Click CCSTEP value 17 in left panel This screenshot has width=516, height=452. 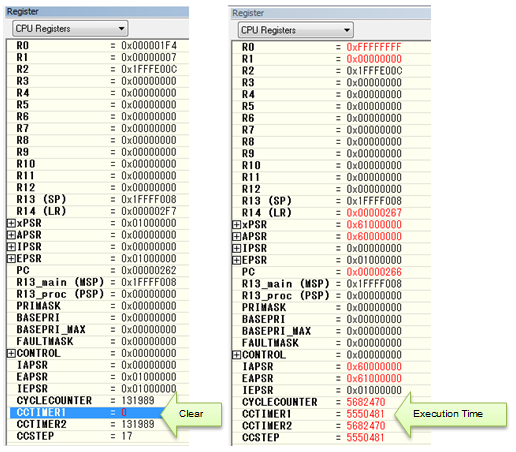tap(127, 436)
